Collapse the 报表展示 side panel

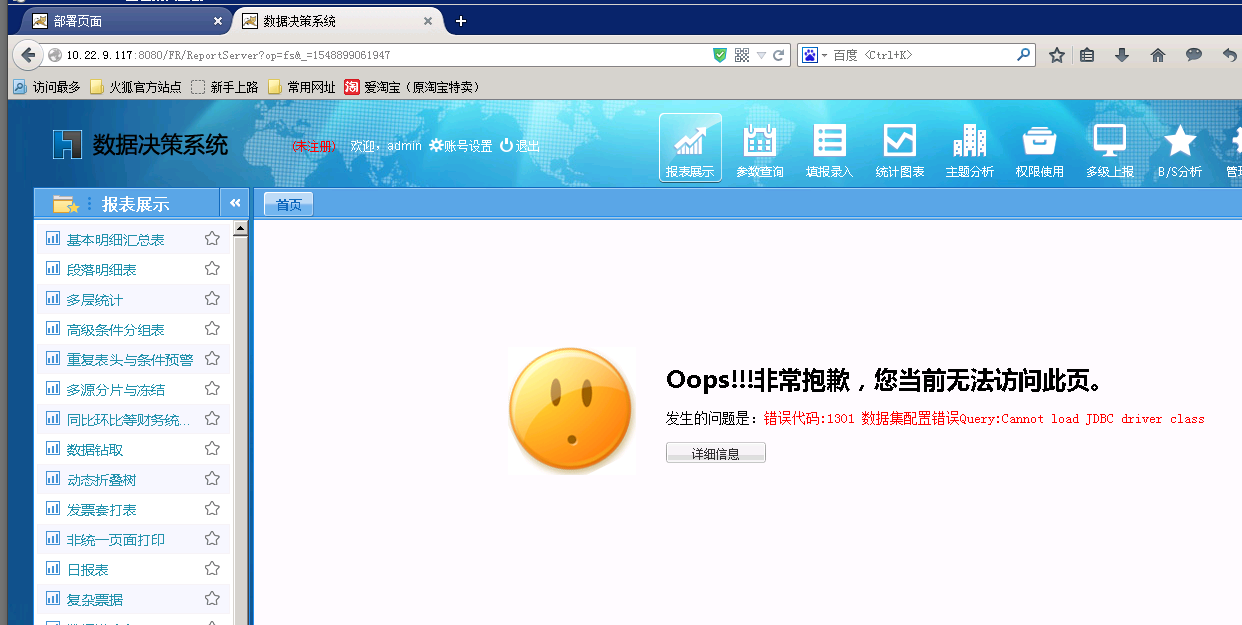[235, 203]
